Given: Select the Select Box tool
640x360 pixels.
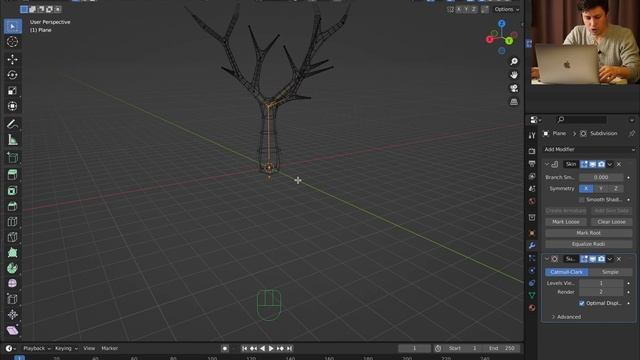Looking at the screenshot, I should 13,27.
